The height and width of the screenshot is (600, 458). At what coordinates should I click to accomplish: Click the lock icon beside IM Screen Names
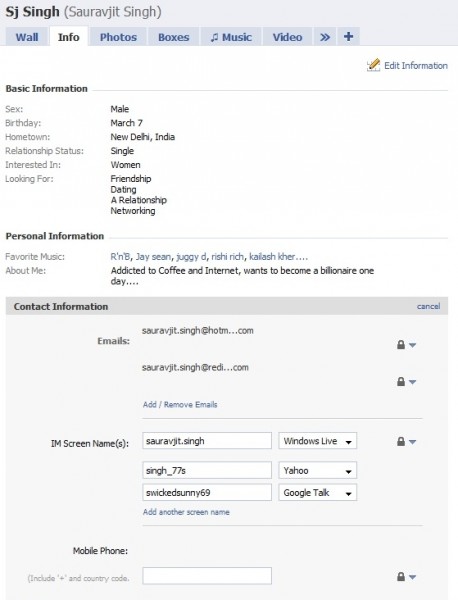coord(401,441)
